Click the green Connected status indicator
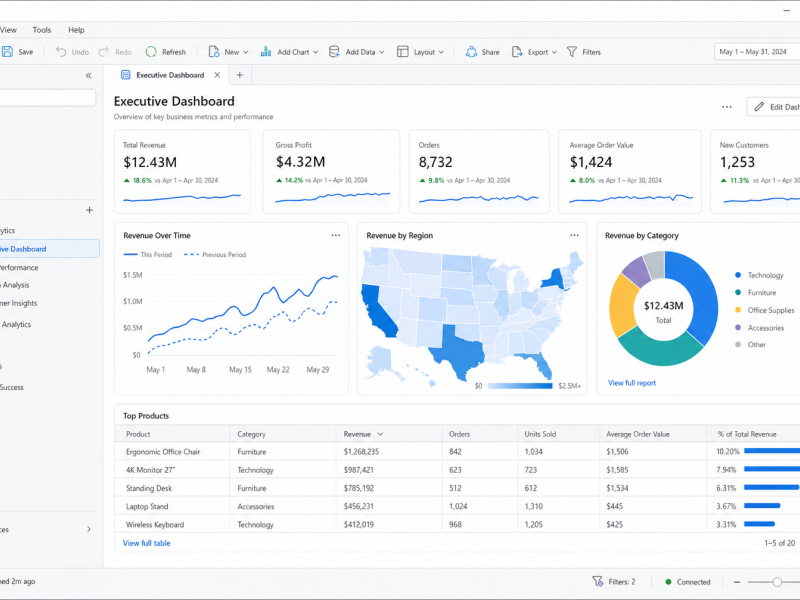800x600 pixels. point(668,582)
